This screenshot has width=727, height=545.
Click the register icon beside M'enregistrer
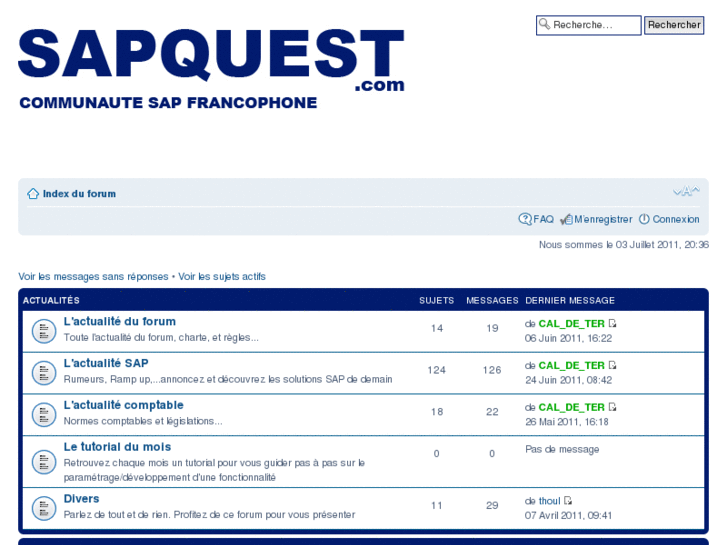pyautogui.click(x=566, y=219)
